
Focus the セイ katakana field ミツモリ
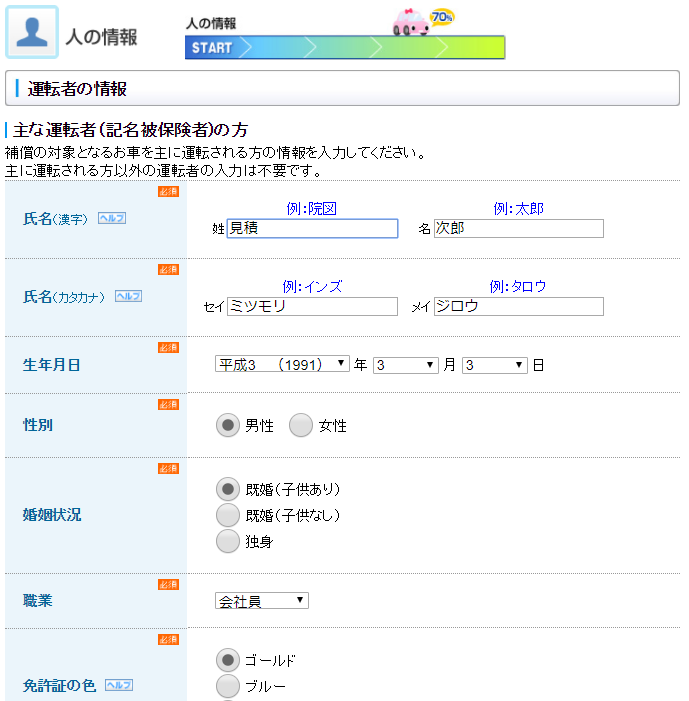pos(312,307)
